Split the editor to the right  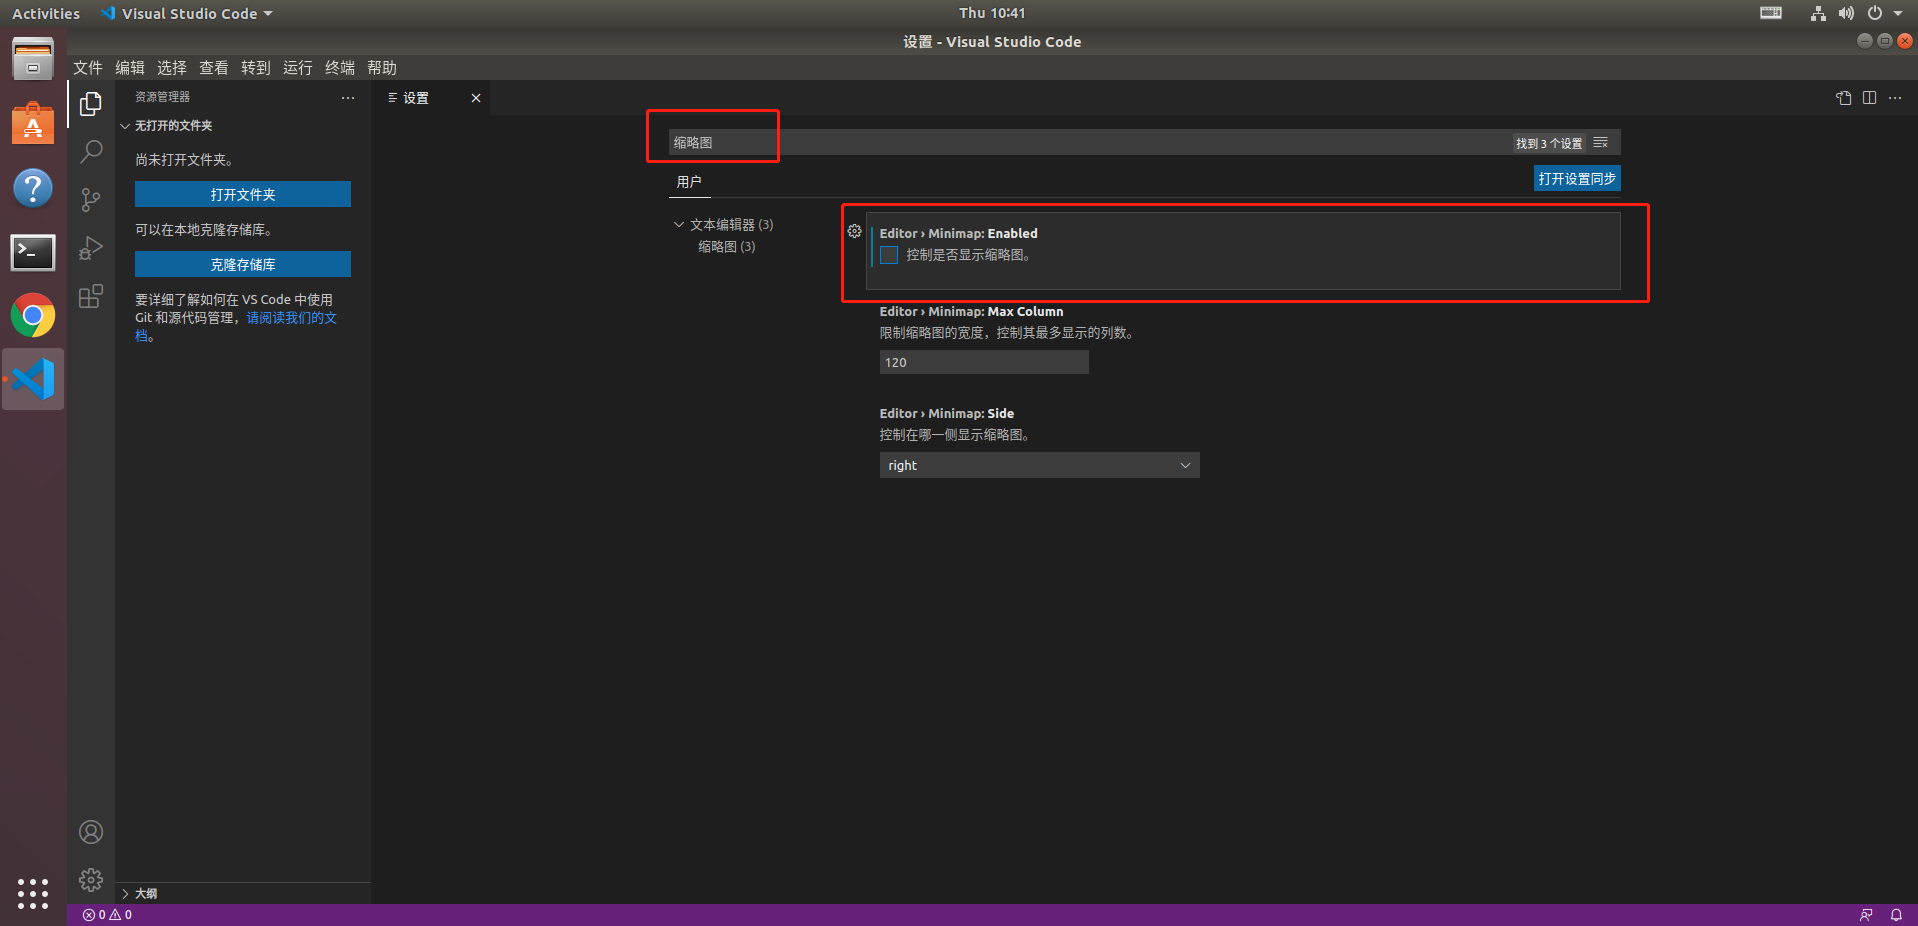coord(1869,98)
